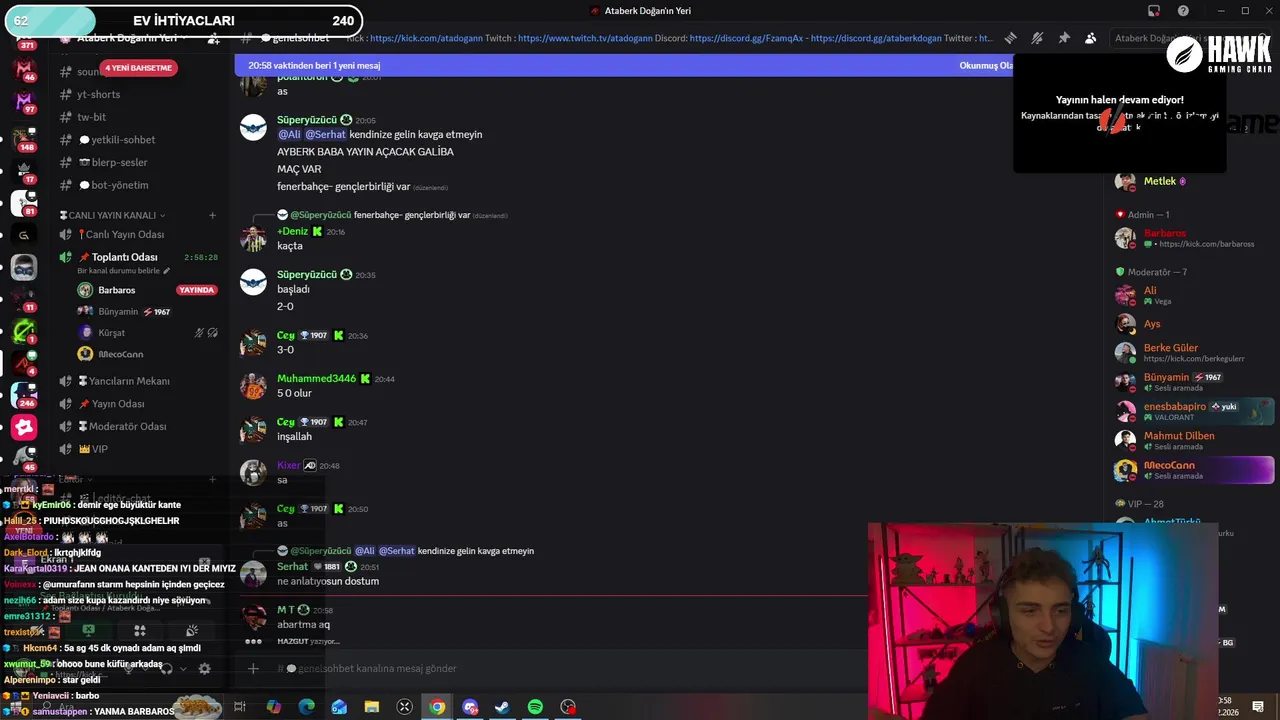The image size is (1280, 720).
Task: Open the green server icon with badge 1
Action: coord(24,331)
